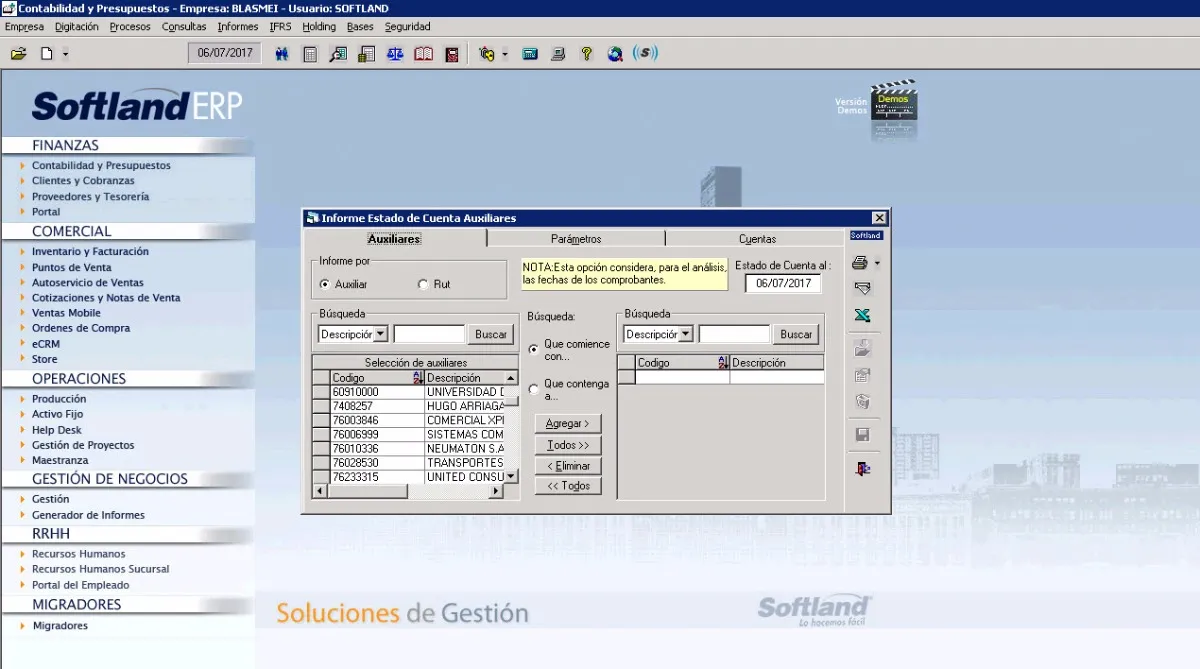Click the 'Agregar >' button

pos(567,424)
